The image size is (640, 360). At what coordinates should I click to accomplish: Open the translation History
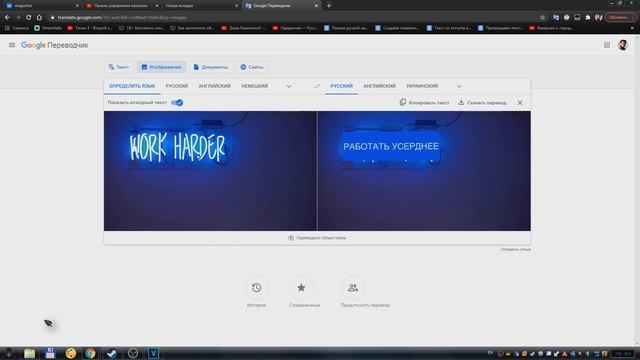coord(256,288)
